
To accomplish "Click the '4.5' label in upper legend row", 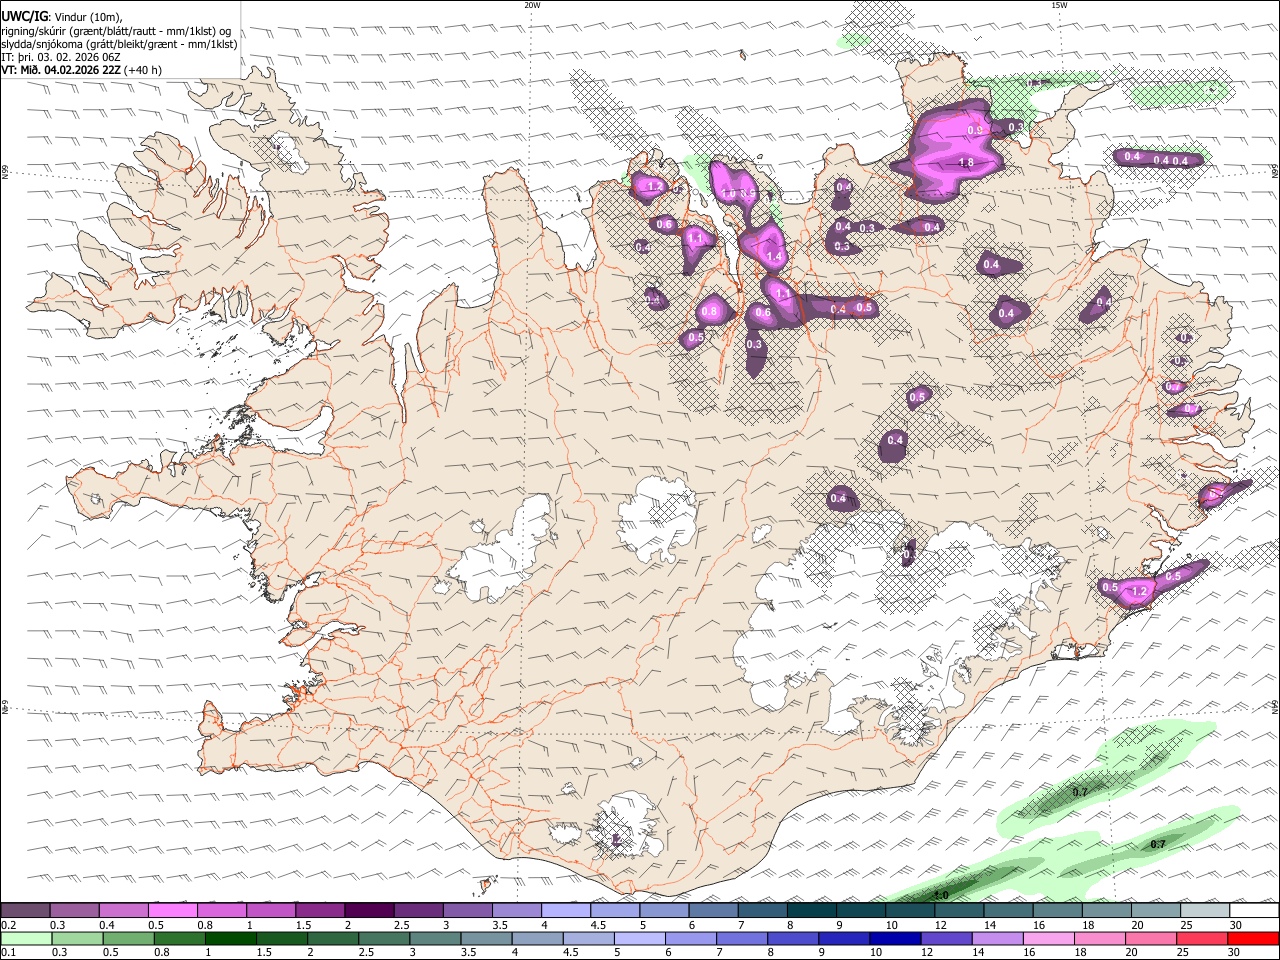I will [598, 925].
